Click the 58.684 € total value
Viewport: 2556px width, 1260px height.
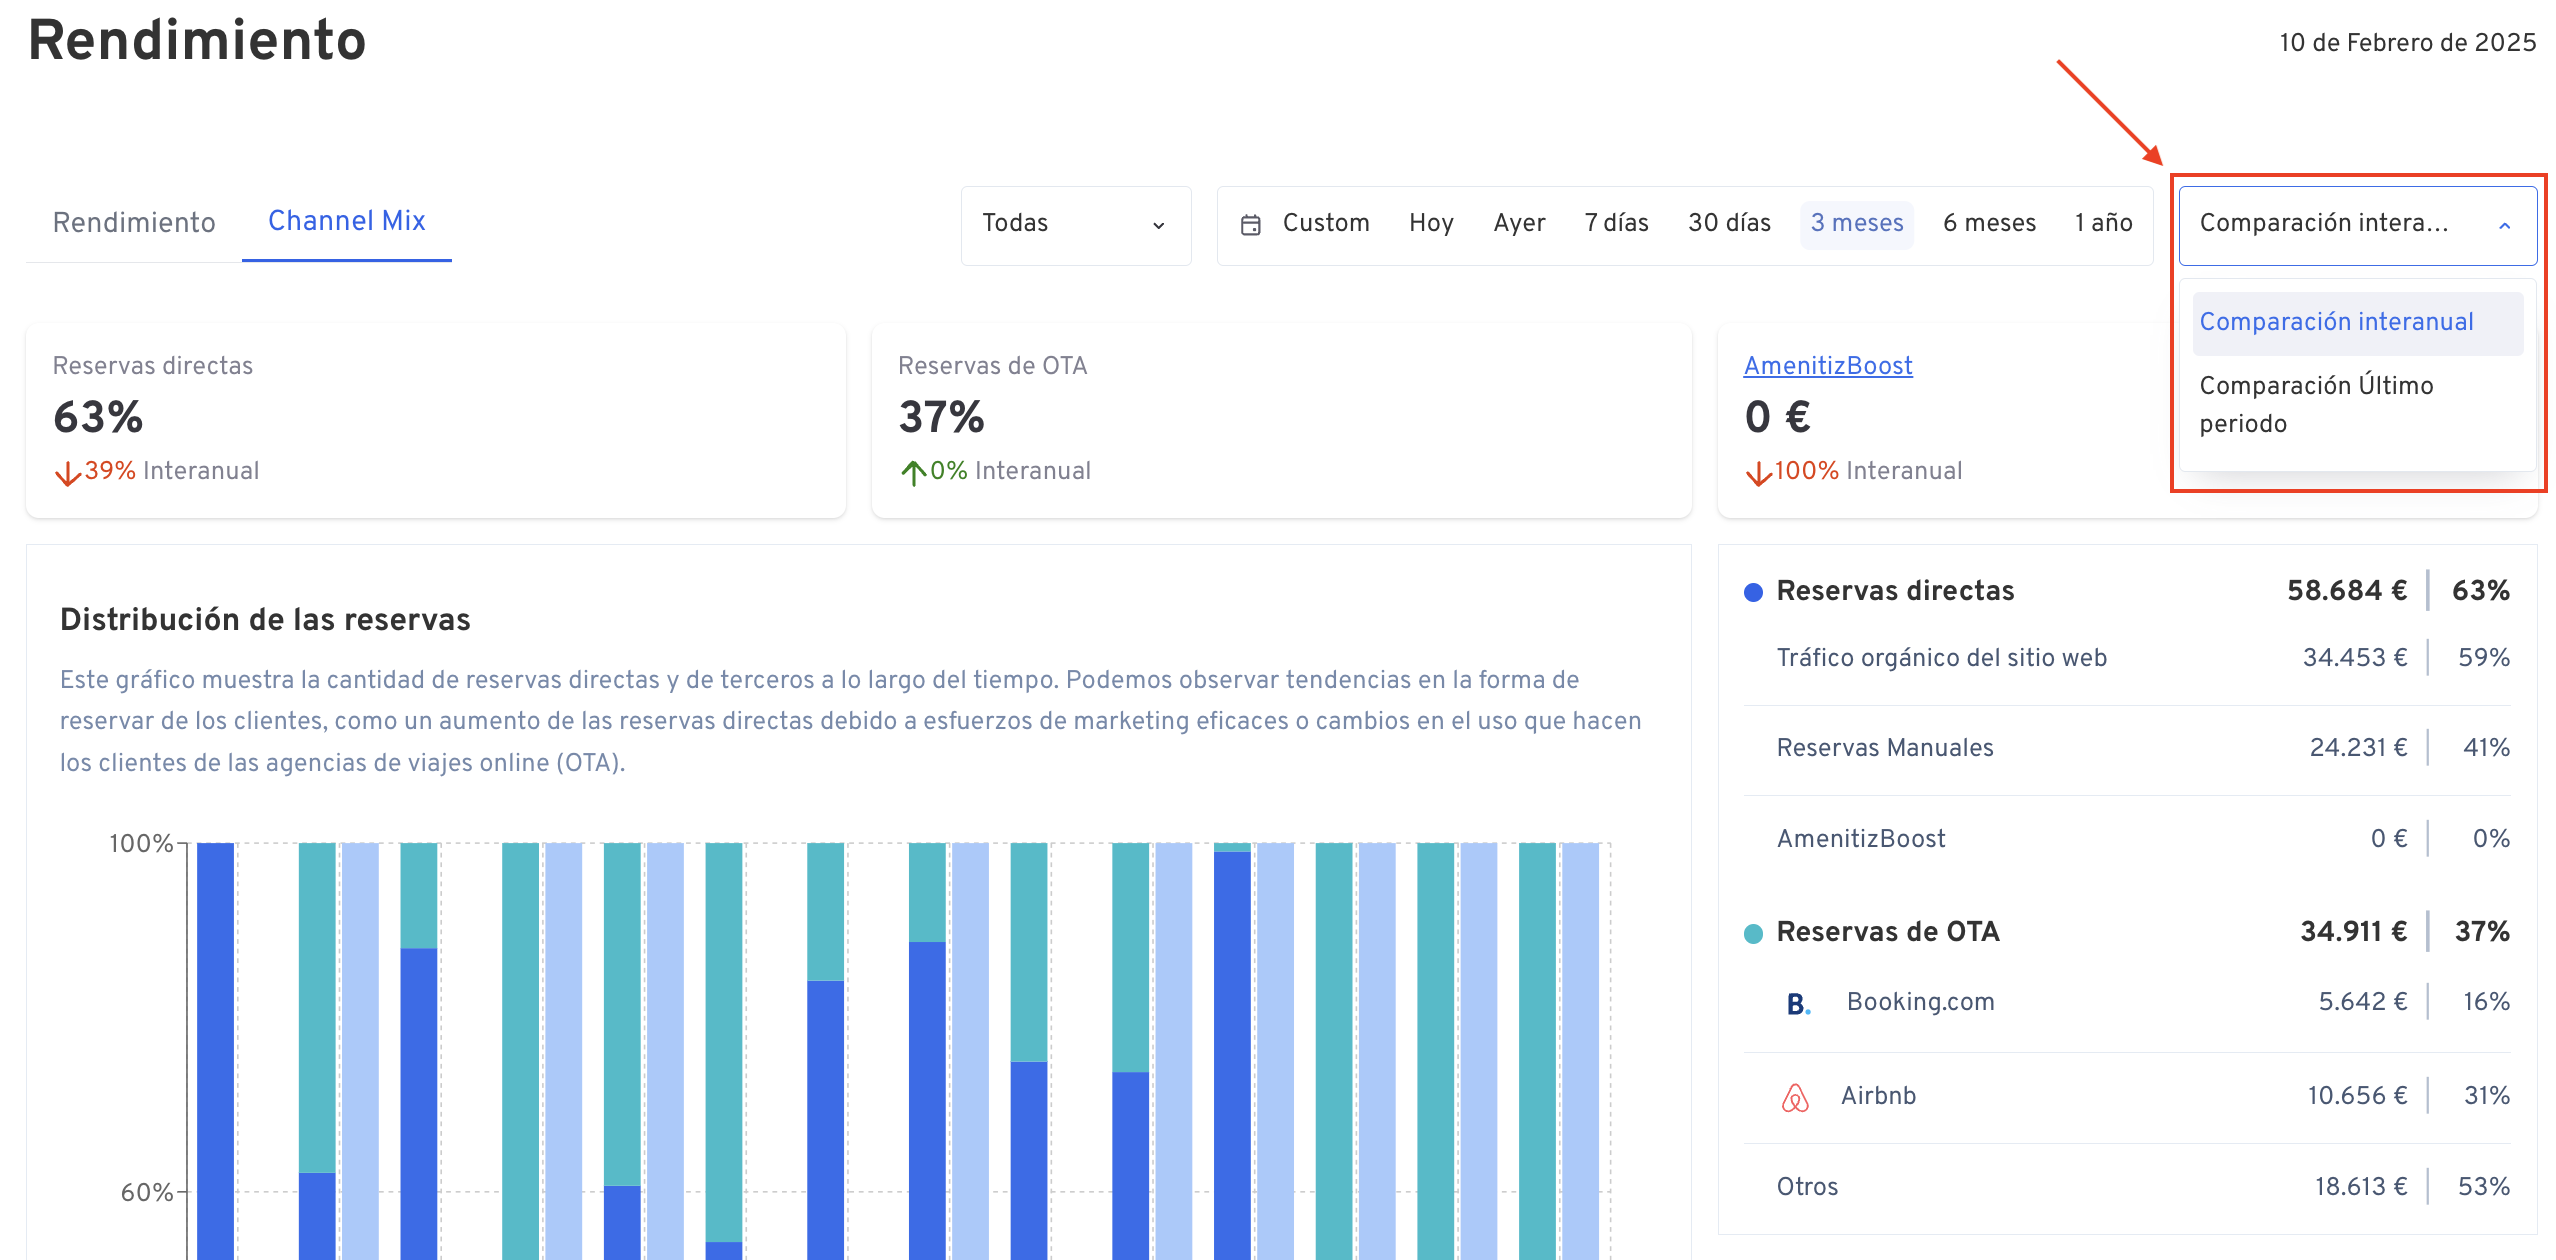(x=2346, y=591)
